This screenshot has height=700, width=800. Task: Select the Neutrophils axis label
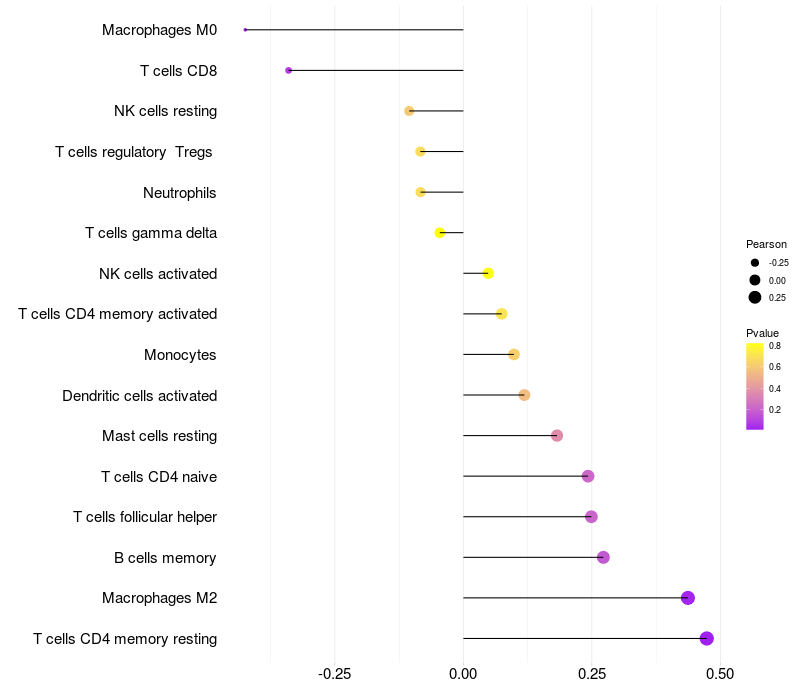180,192
